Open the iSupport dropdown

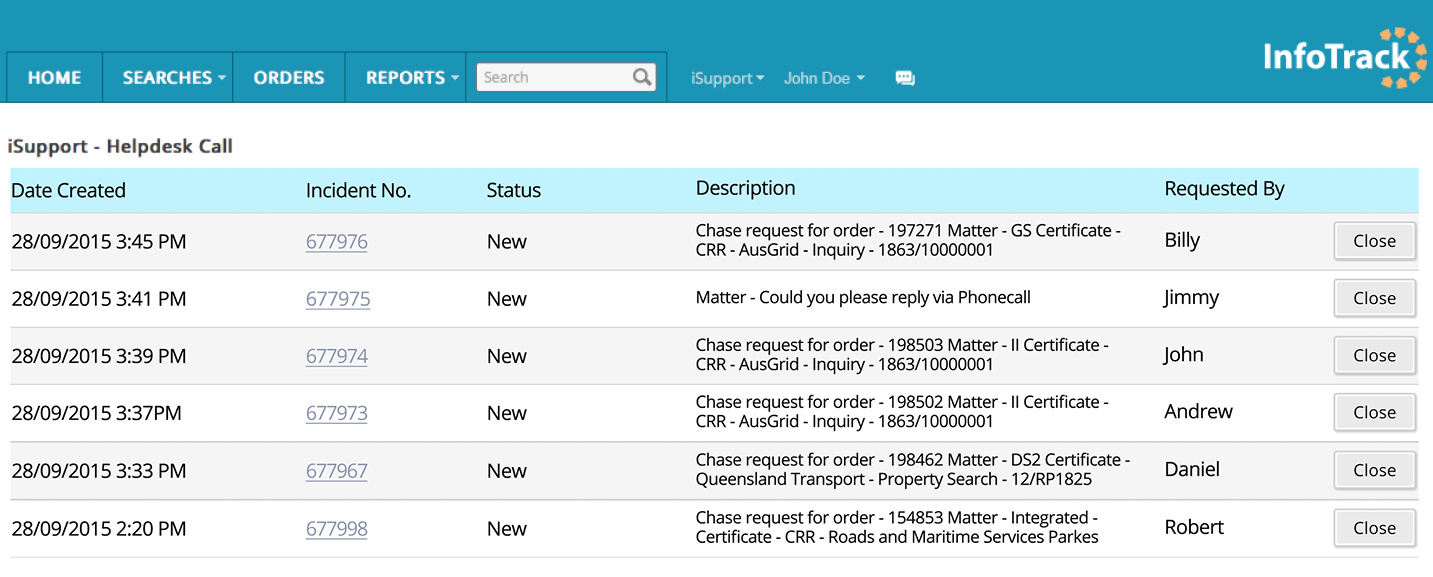[727, 78]
